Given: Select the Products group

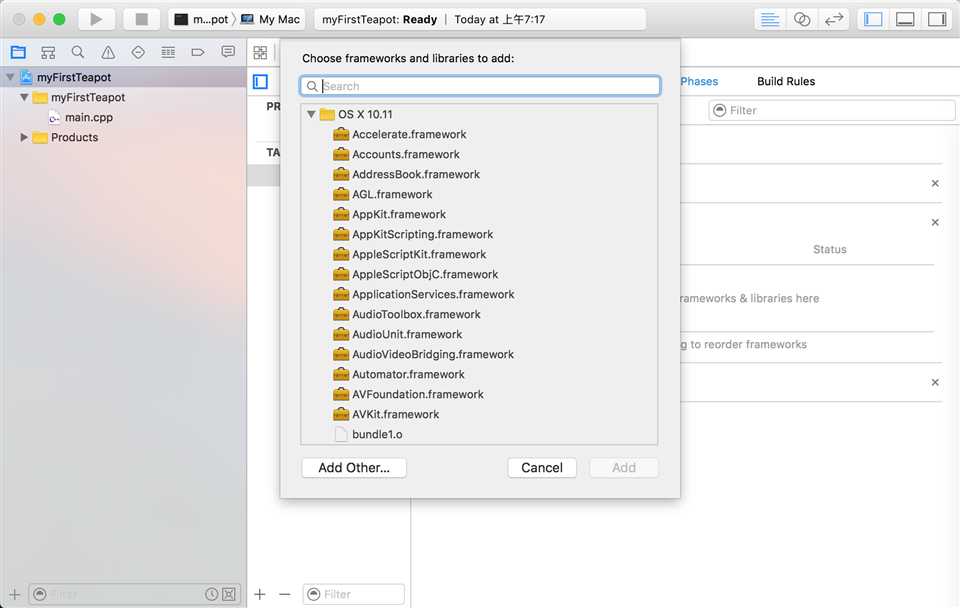Looking at the screenshot, I should 74,137.
